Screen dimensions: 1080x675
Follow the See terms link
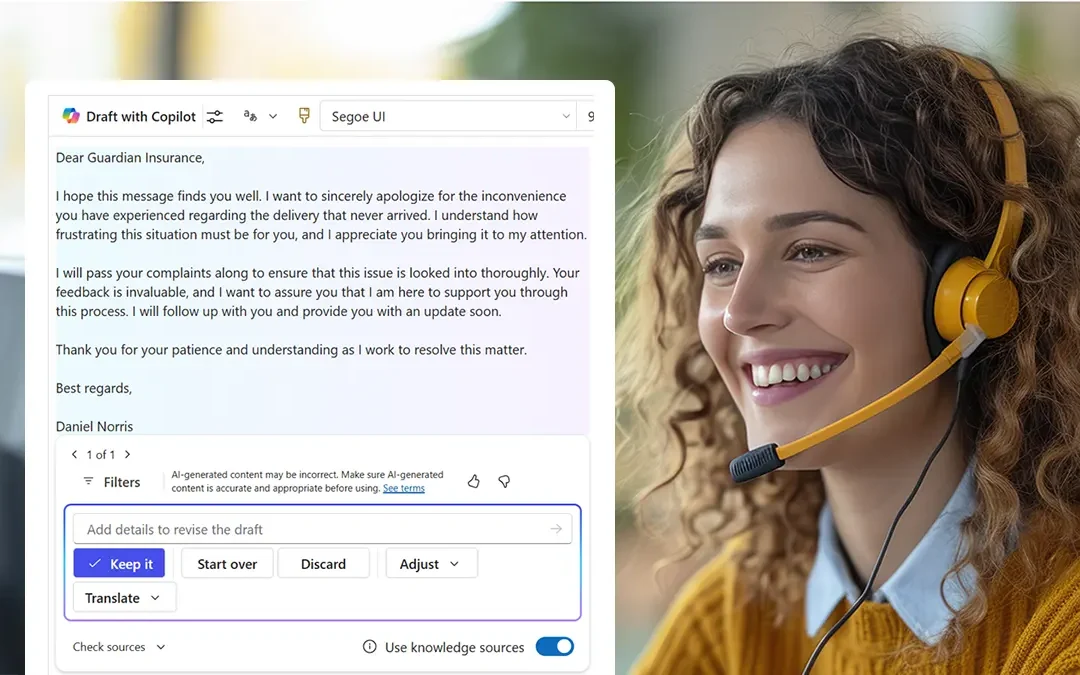[x=404, y=488]
